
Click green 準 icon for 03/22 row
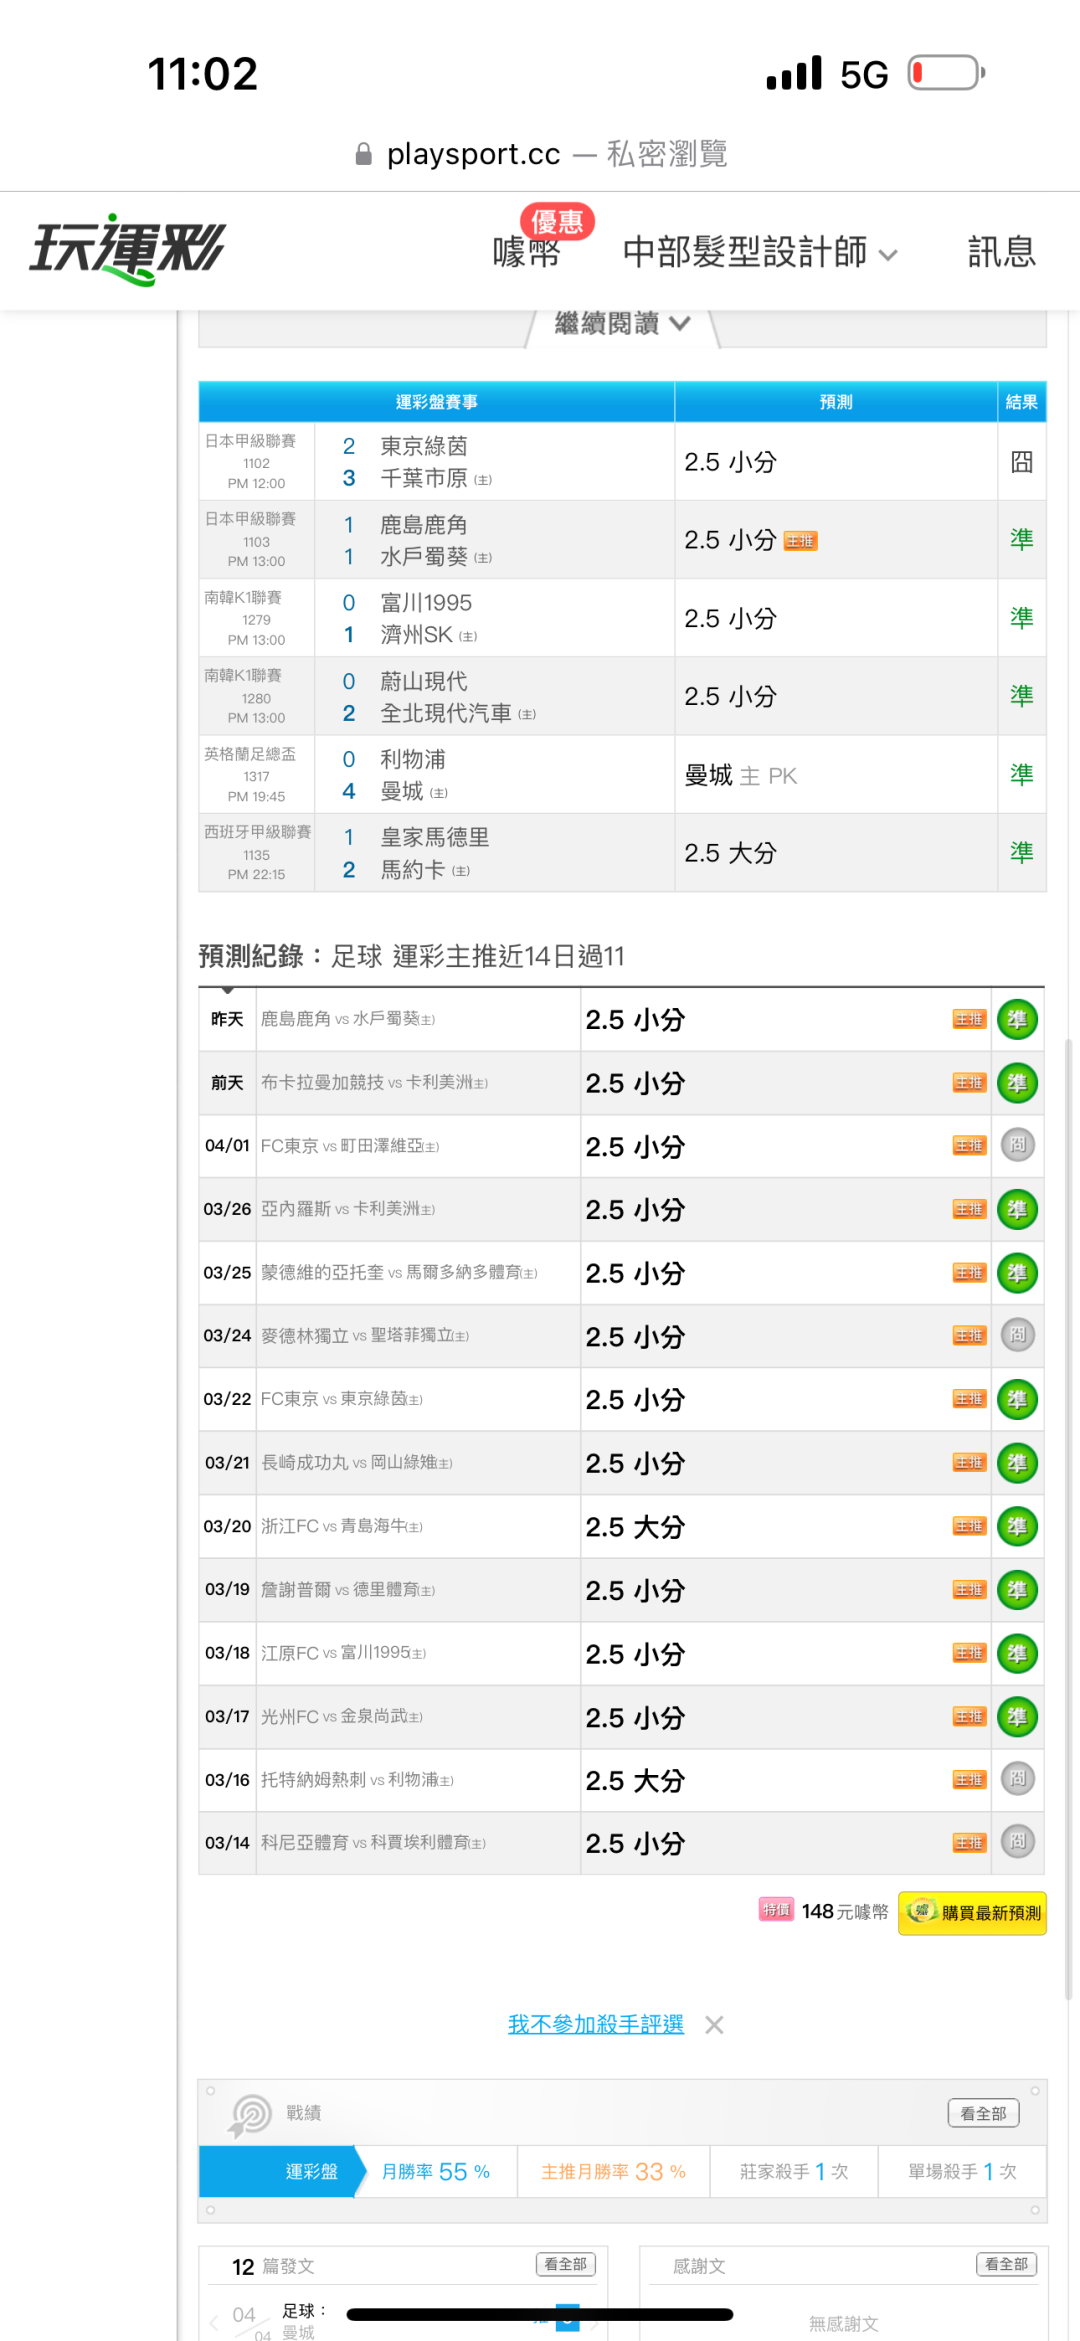coord(1017,1400)
